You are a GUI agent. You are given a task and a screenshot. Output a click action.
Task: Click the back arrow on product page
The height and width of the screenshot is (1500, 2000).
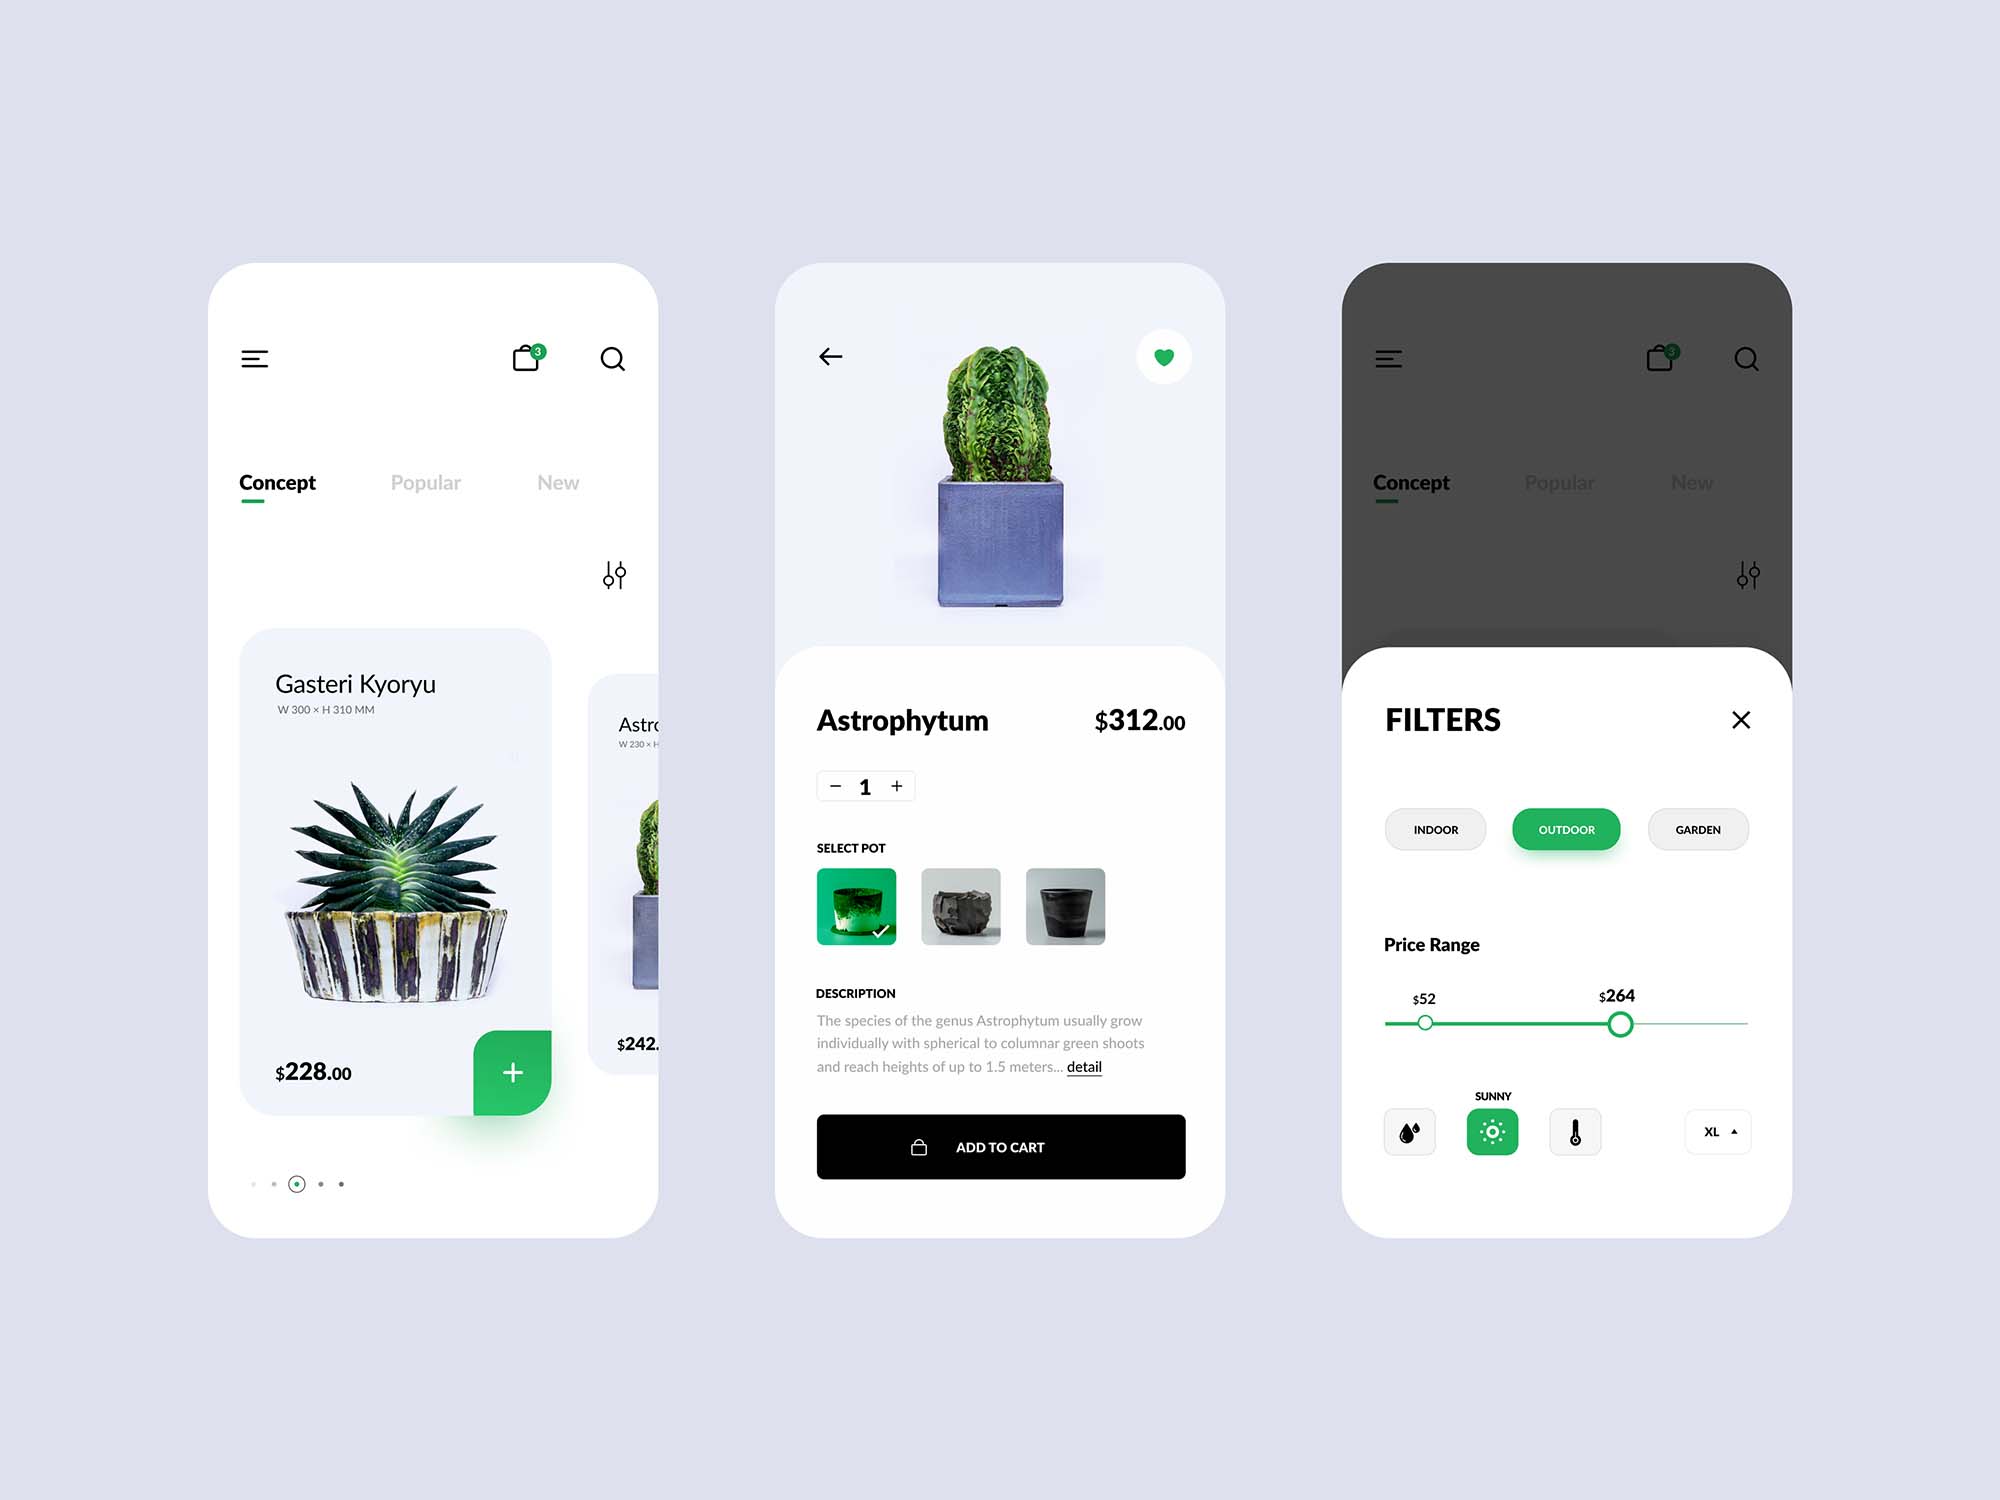point(830,355)
